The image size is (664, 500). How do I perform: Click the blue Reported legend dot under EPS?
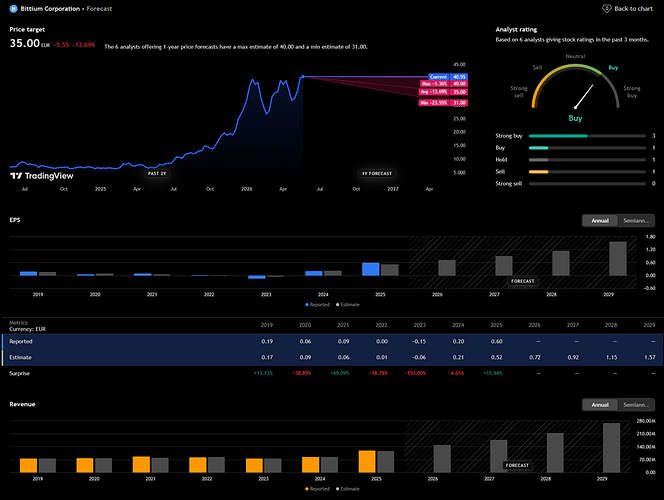[307, 304]
